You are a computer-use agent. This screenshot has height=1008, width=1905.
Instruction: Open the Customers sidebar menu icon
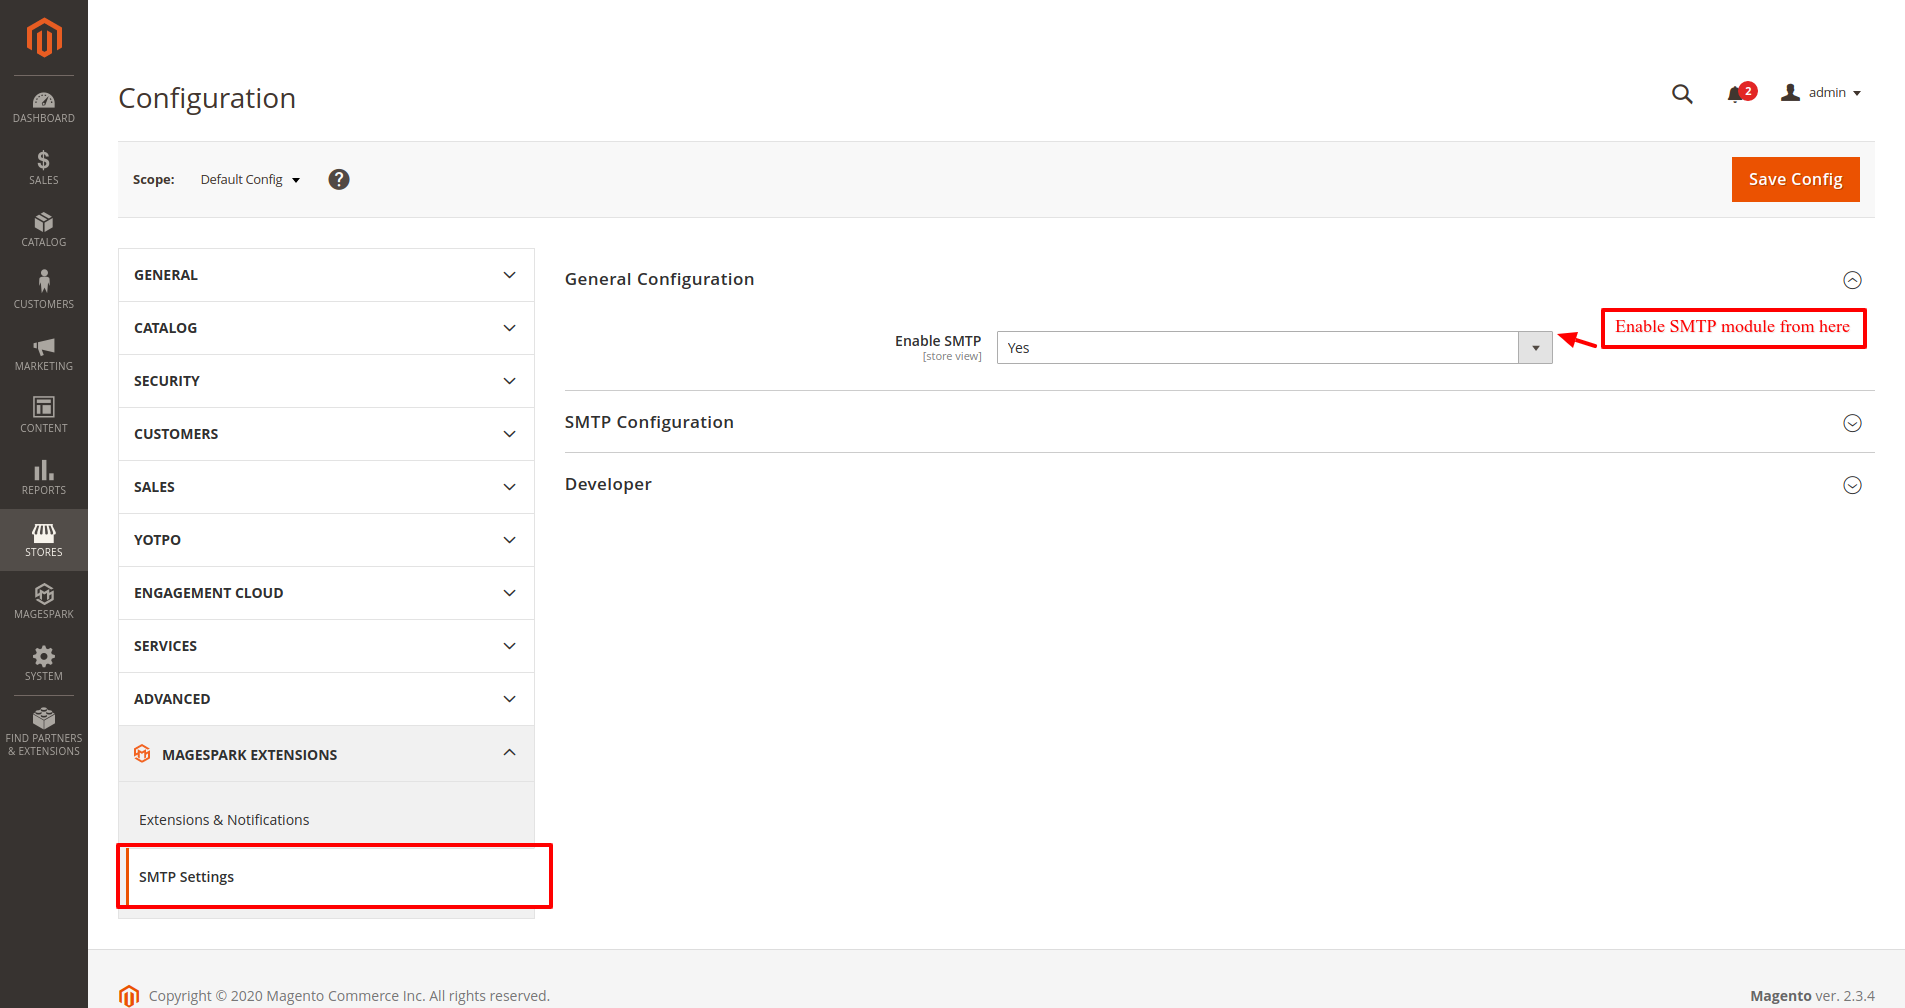(x=44, y=281)
